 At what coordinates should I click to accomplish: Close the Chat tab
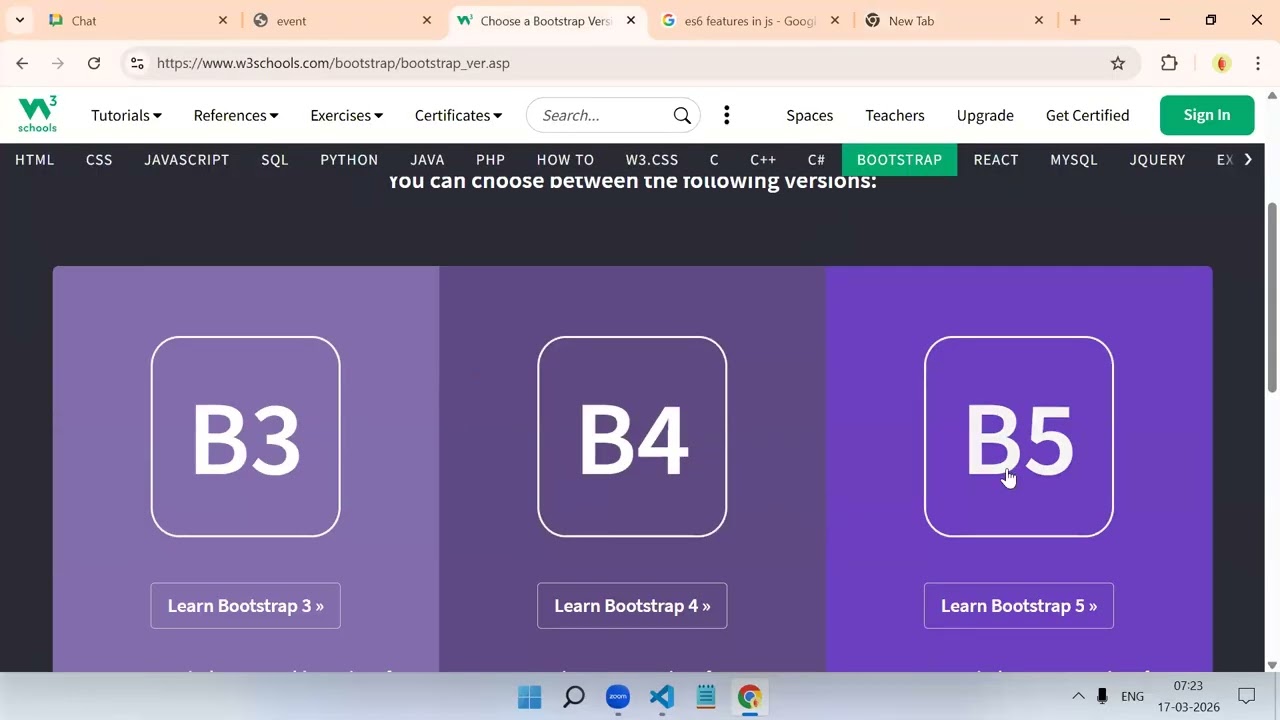tap(223, 20)
